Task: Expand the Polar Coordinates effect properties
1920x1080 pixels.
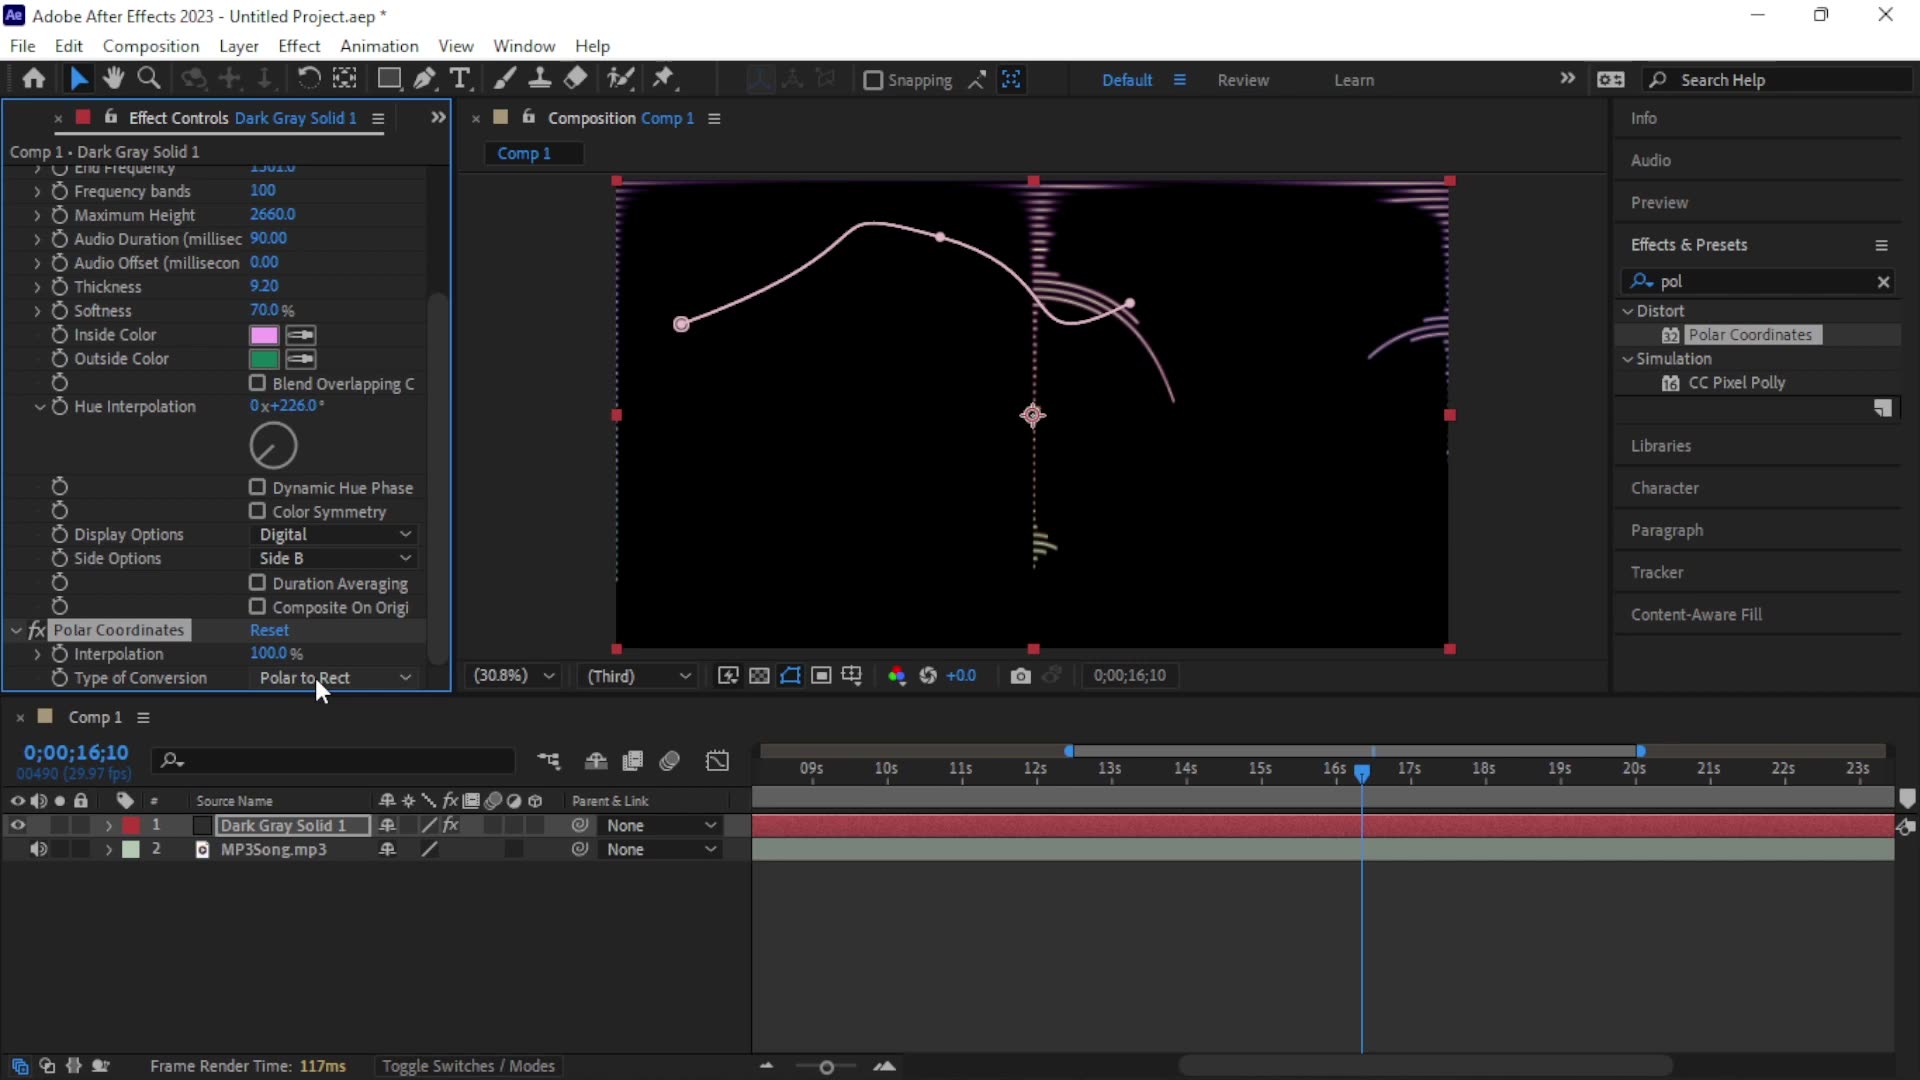Action: pos(16,630)
